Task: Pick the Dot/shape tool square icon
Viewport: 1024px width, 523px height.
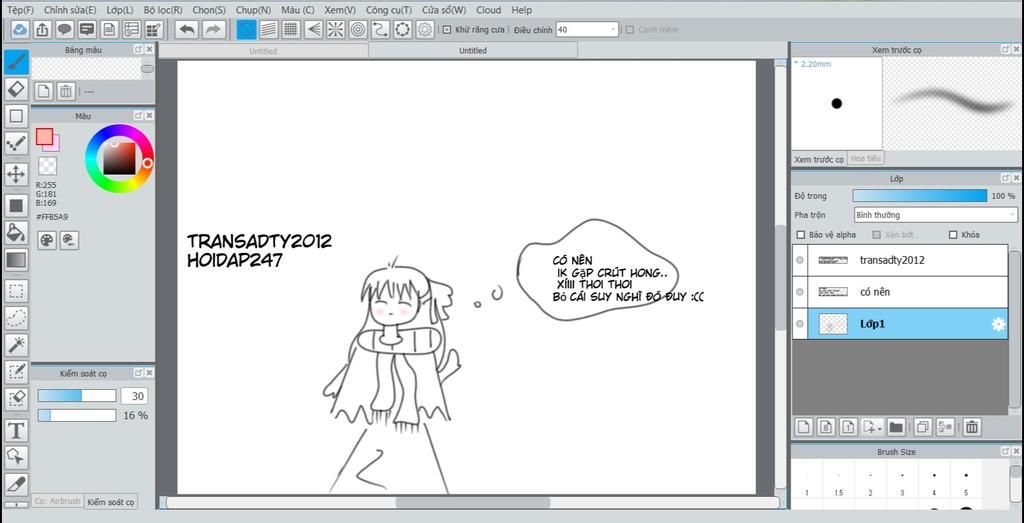Action: point(16,116)
